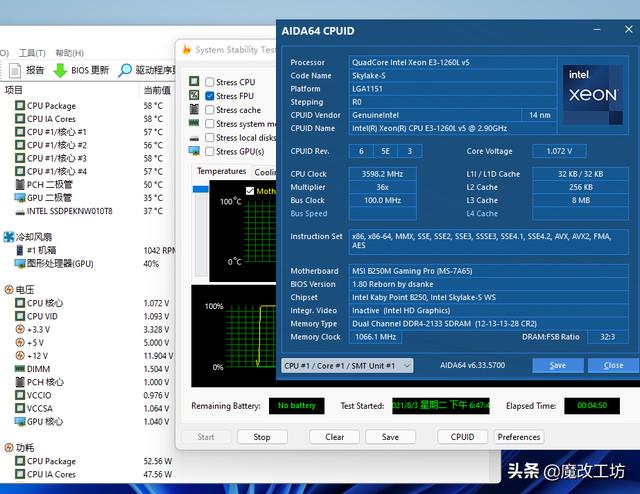
Task: Click the INTEL SSDPEKNW010T8 drive icon
Action: click(20, 212)
